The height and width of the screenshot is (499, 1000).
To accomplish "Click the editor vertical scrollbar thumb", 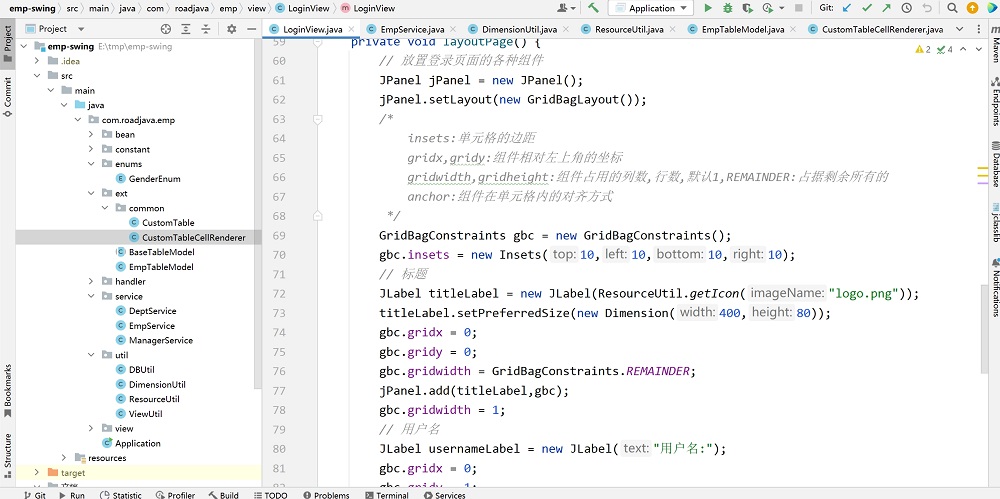I will [983, 329].
